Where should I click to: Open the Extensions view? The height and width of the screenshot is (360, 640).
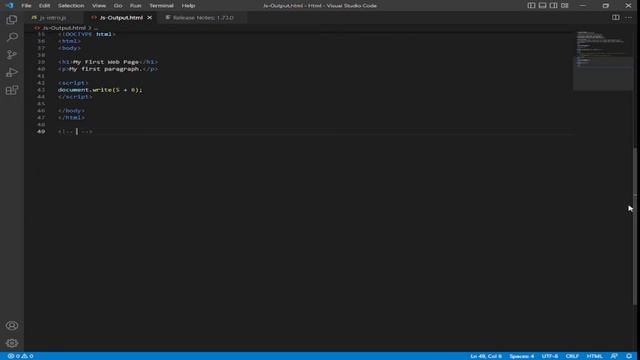(x=12, y=90)
